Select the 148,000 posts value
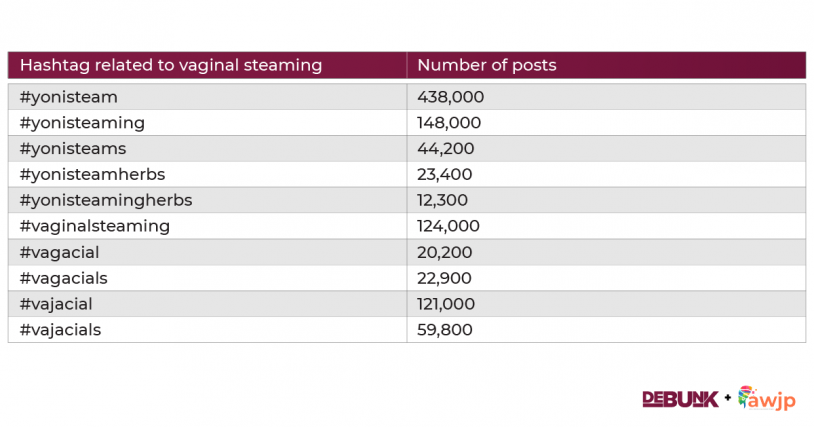 tap(449, 123)
